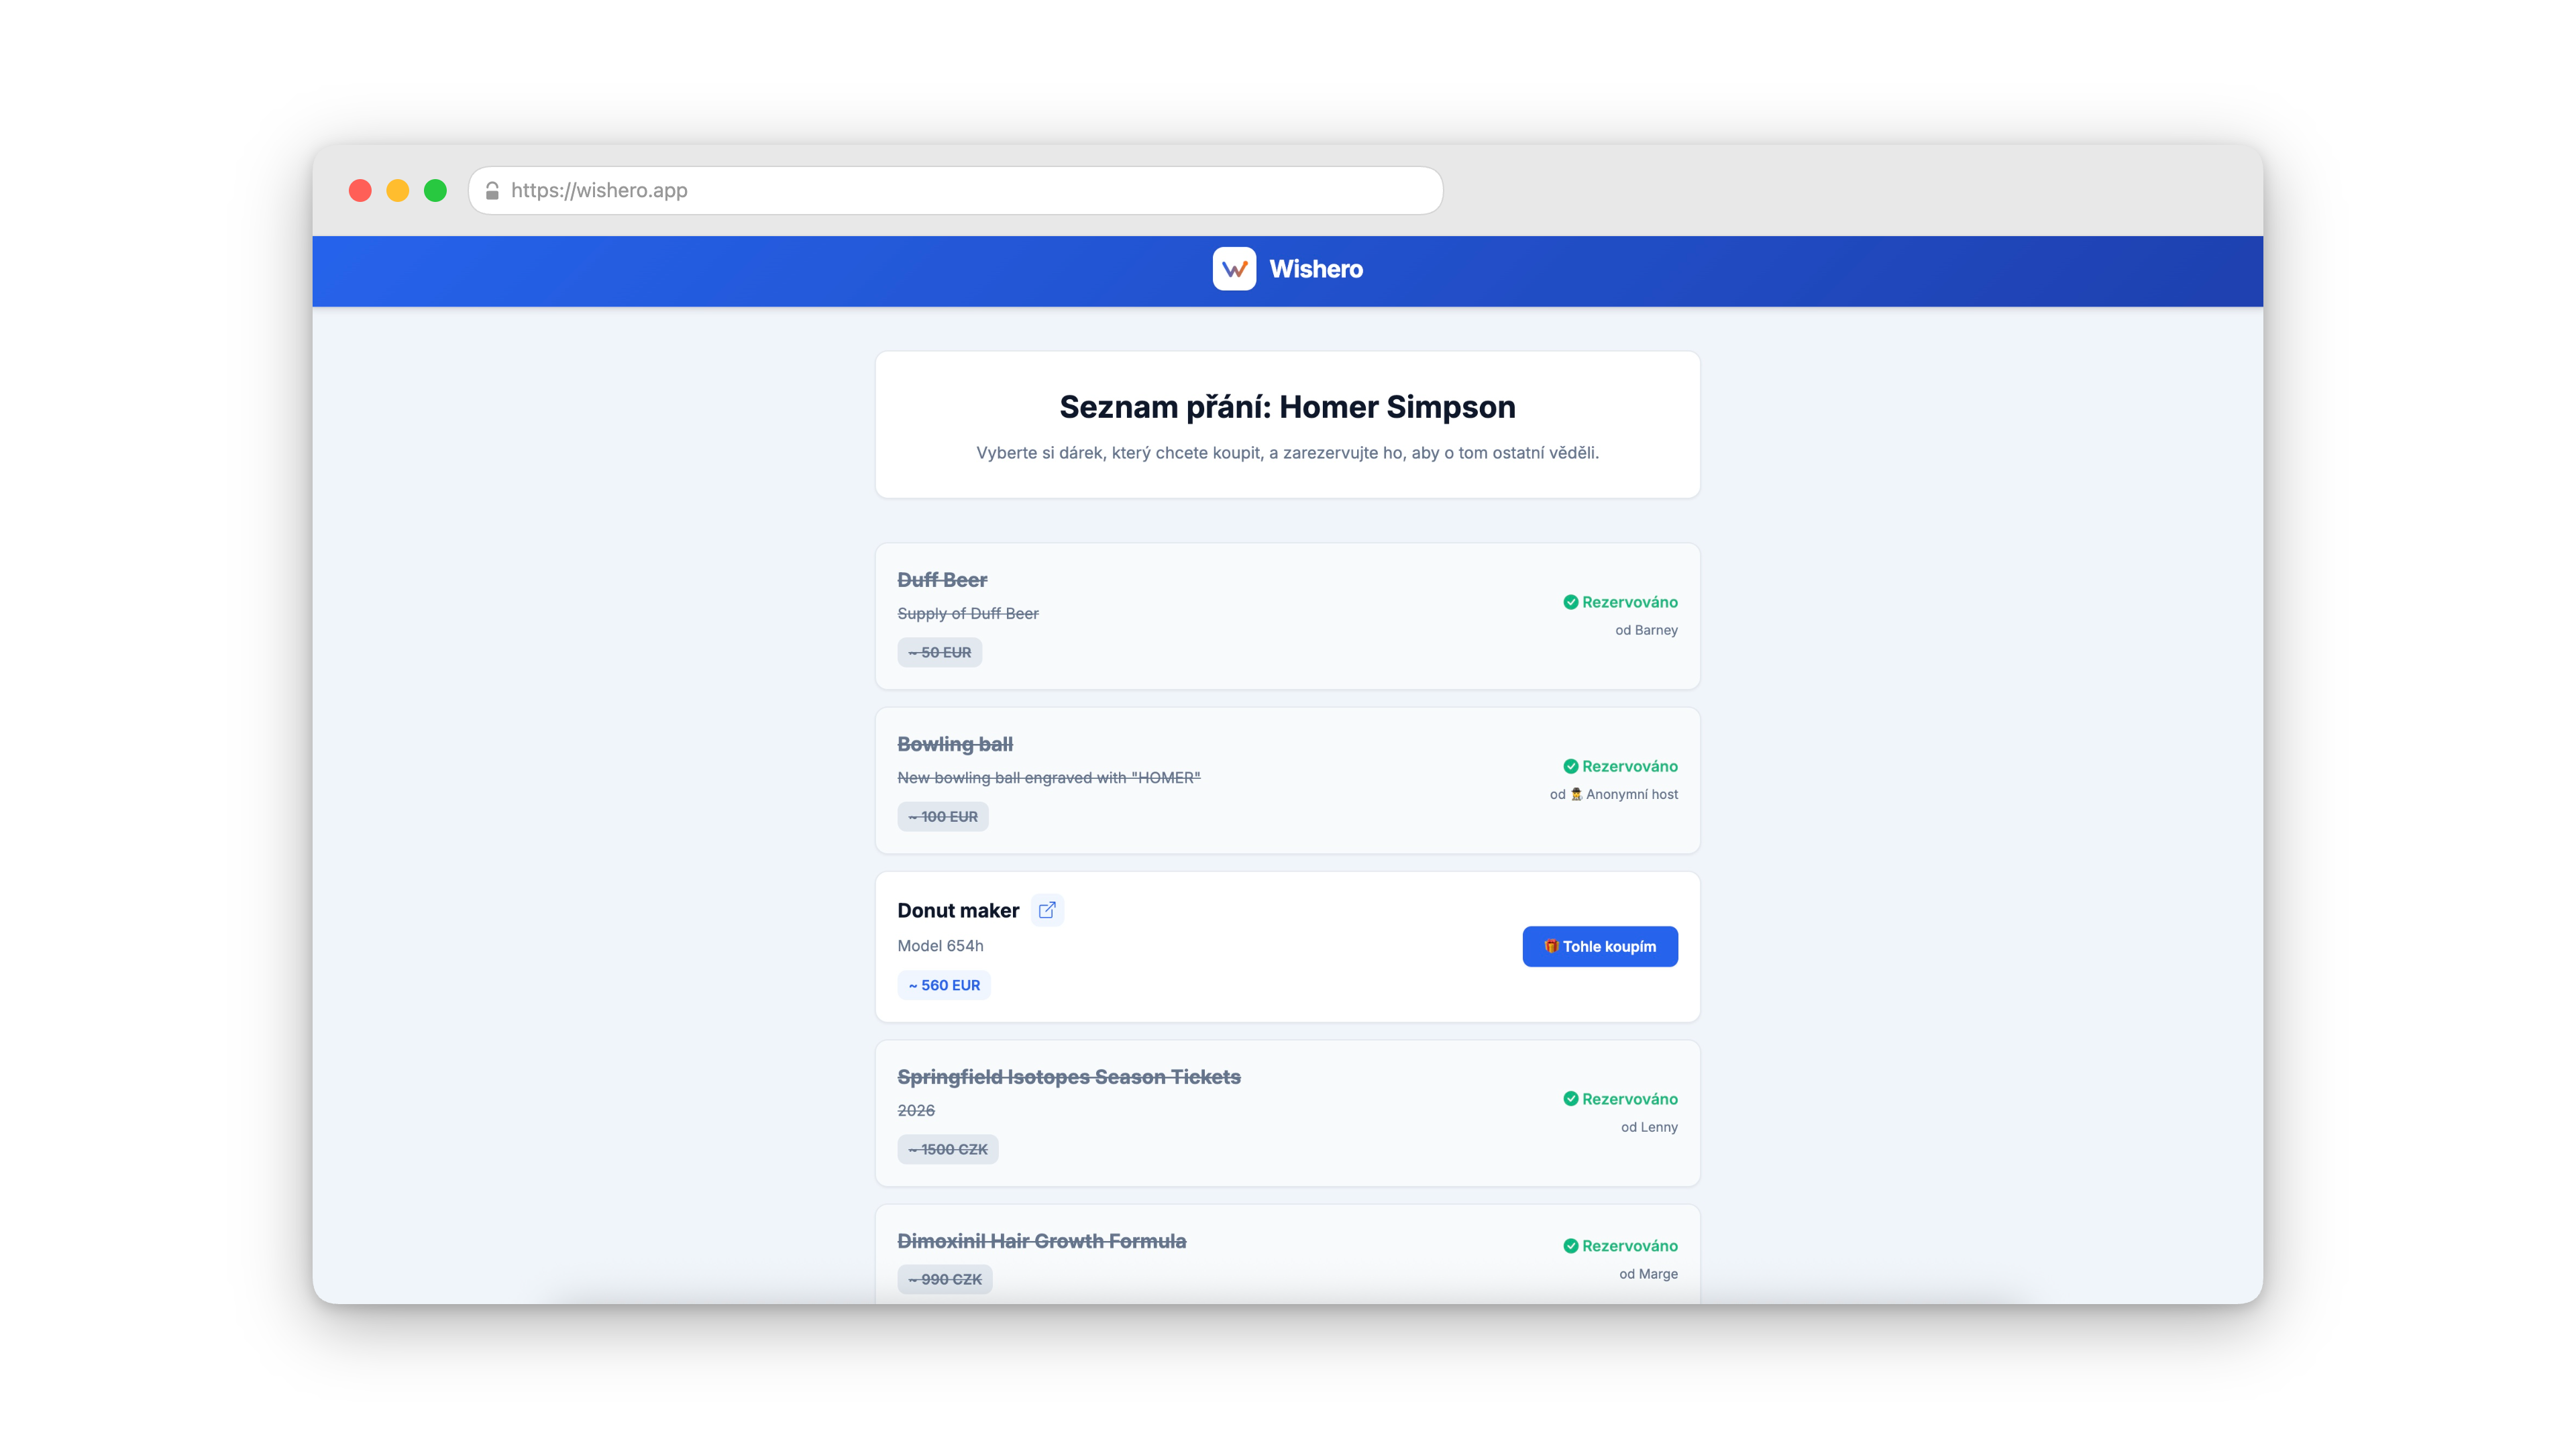Click the green maximize window button
This screenshot has height=1449, width=2576.
tap(435, 190)
